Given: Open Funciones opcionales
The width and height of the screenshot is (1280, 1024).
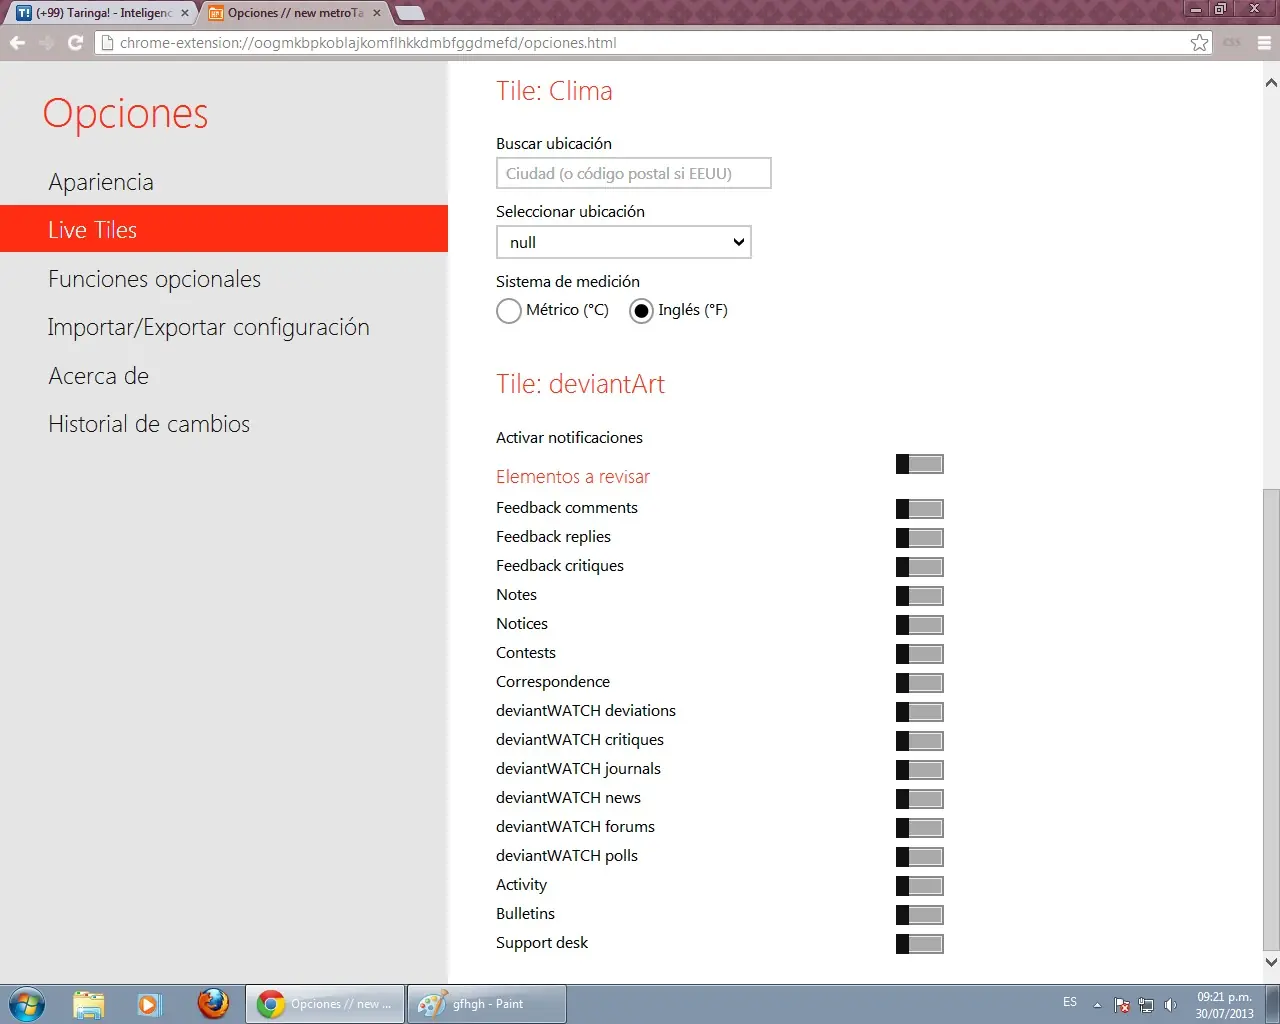Looking at the screenshot, I should click(x=154, y=279).
